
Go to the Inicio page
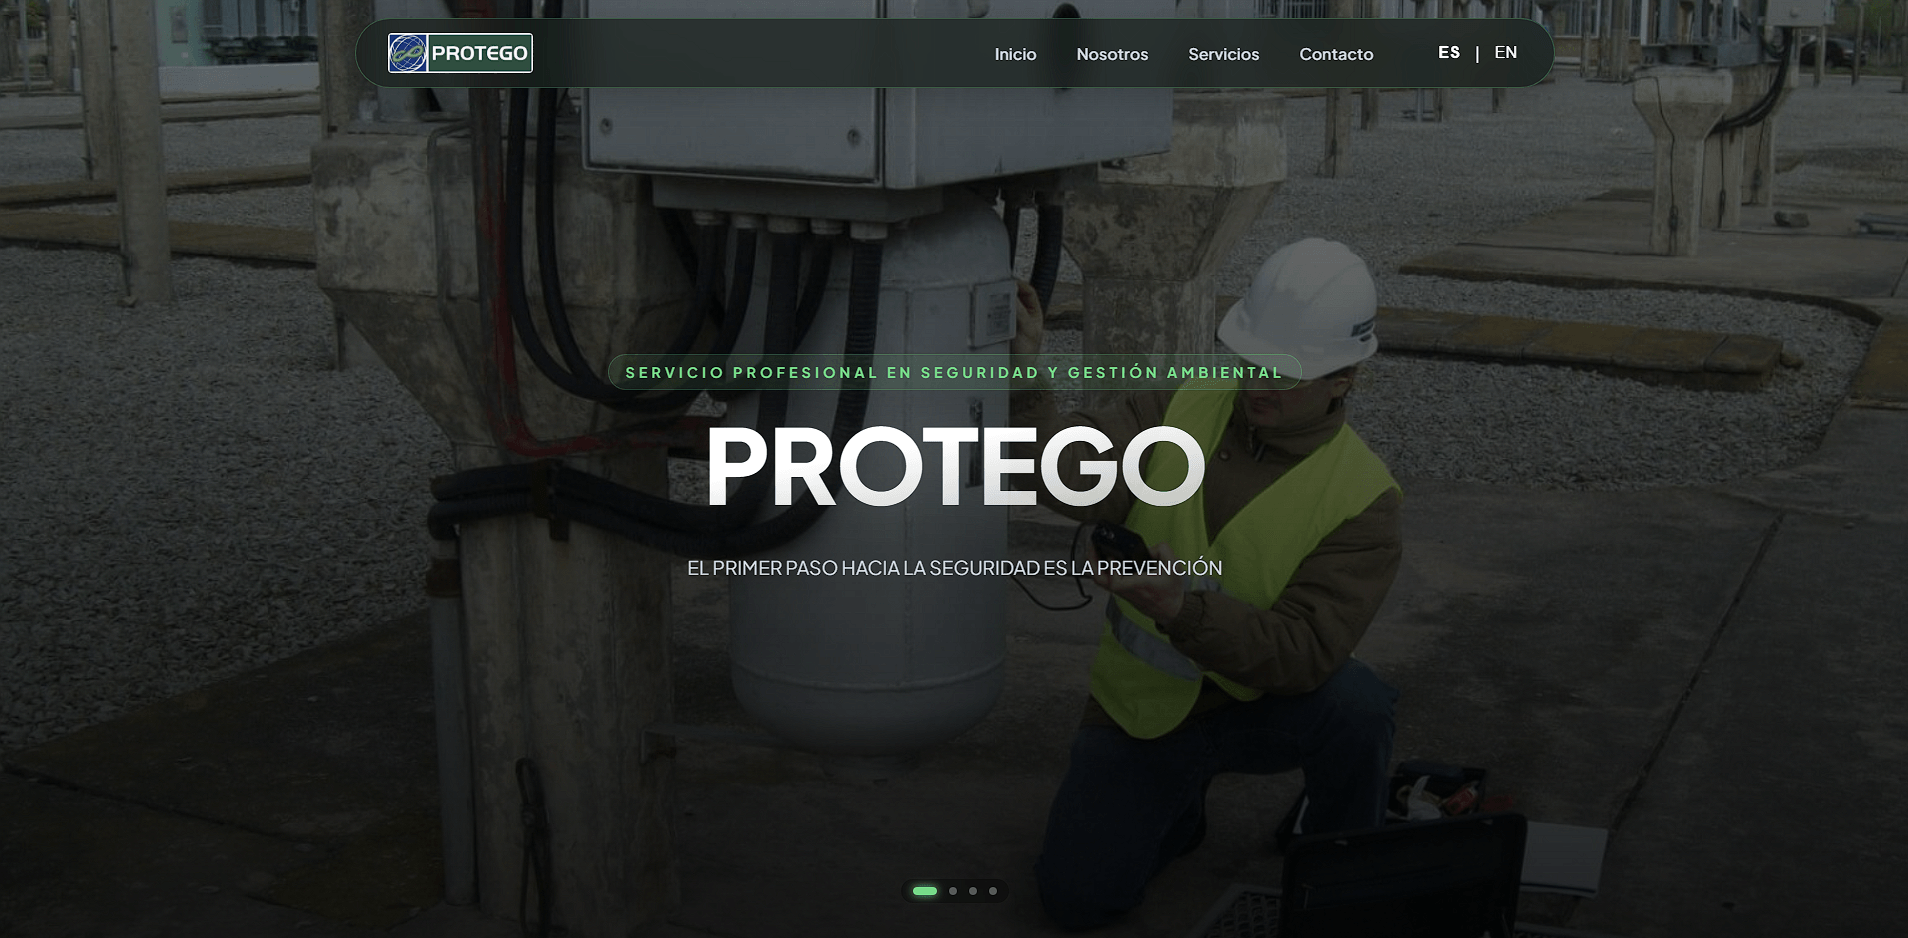[1015, 54]
